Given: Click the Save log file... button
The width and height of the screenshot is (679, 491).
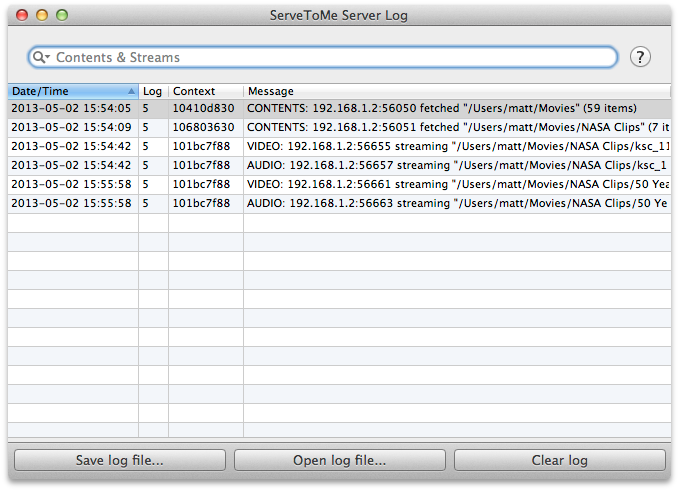Looking at the screenshot, I should [x=120, y=460].
